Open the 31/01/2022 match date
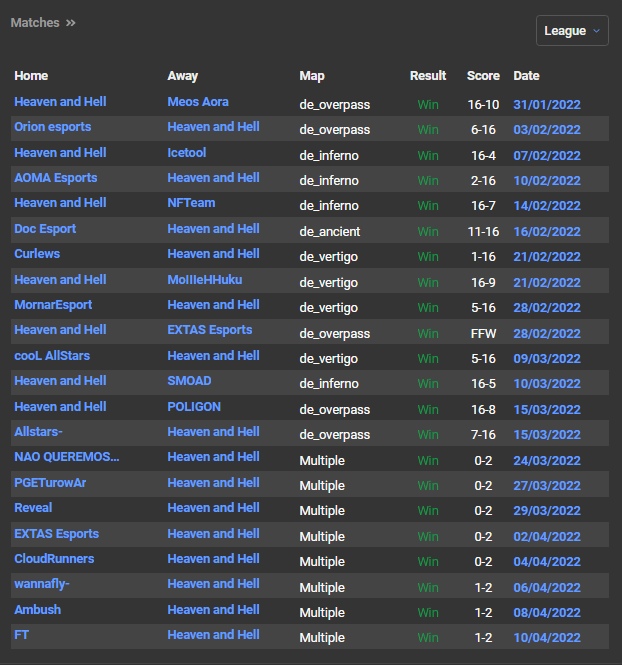The image size is (622, 665). pos(547,104)
